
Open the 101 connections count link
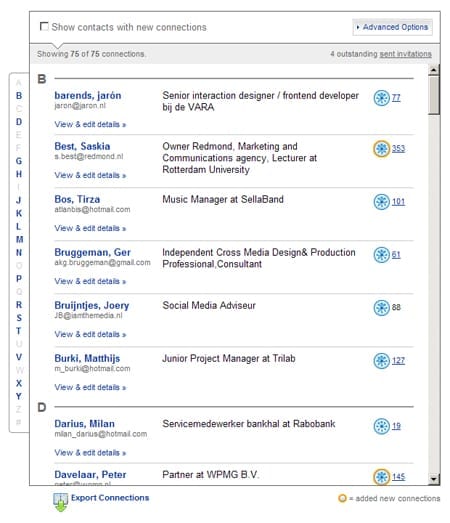point(398,202)
